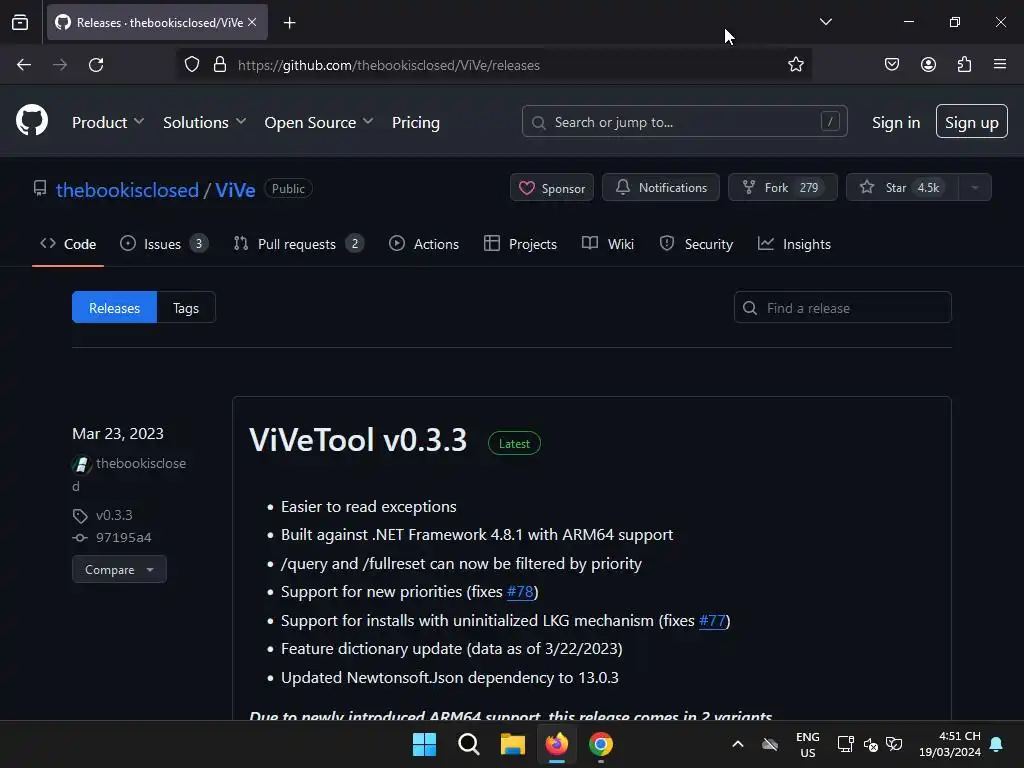Open the Pricing page
The width and height of the screenshot is (1024, 768).
coord(416,122)
